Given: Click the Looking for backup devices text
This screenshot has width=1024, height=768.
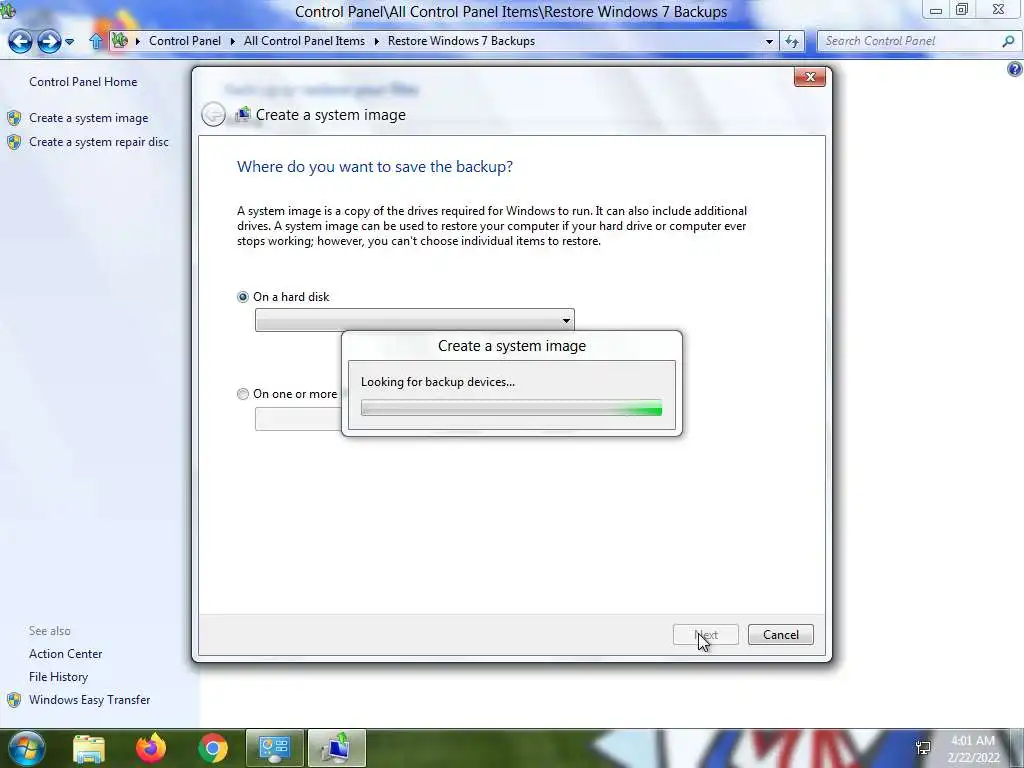Looking at the screenshot, I should click(438, 382).
